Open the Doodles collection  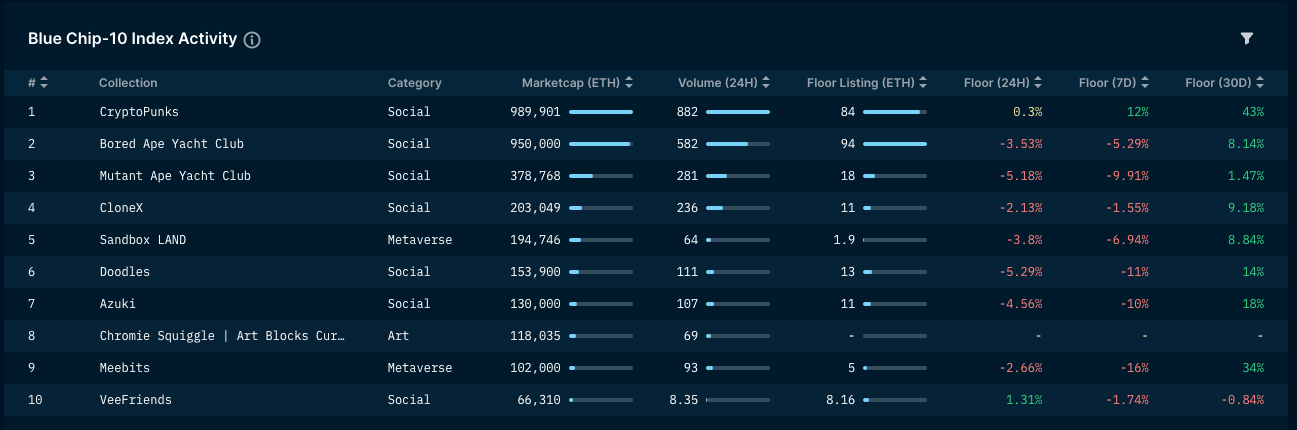point(125,272)
